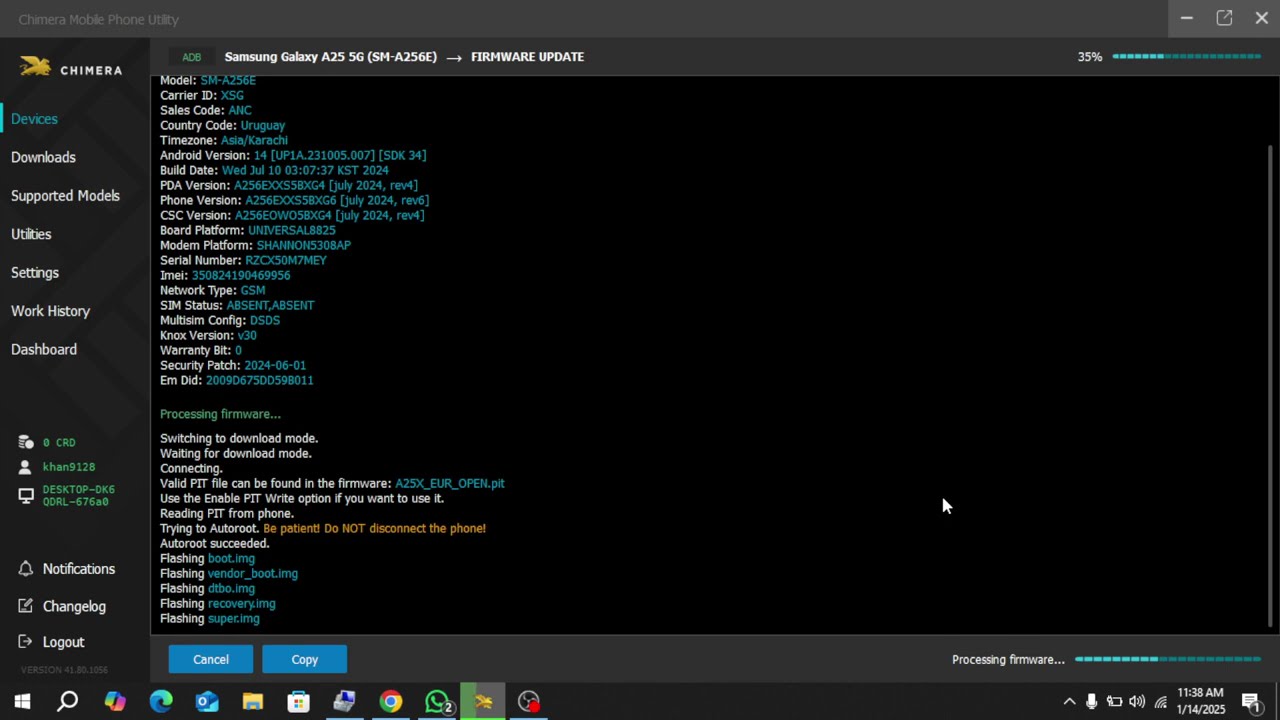
Task: Click the orange Do NOT disconnect warning
Action: (x=374, y=528)
